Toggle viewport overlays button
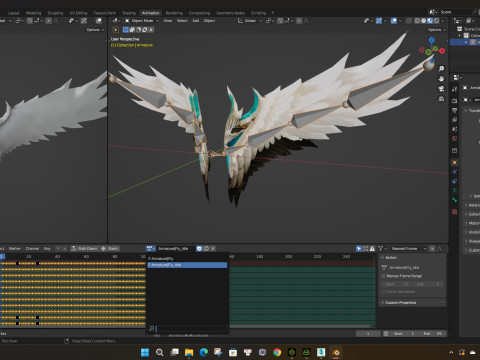This screenshot has width=480, height=360. tap(394, 21)
